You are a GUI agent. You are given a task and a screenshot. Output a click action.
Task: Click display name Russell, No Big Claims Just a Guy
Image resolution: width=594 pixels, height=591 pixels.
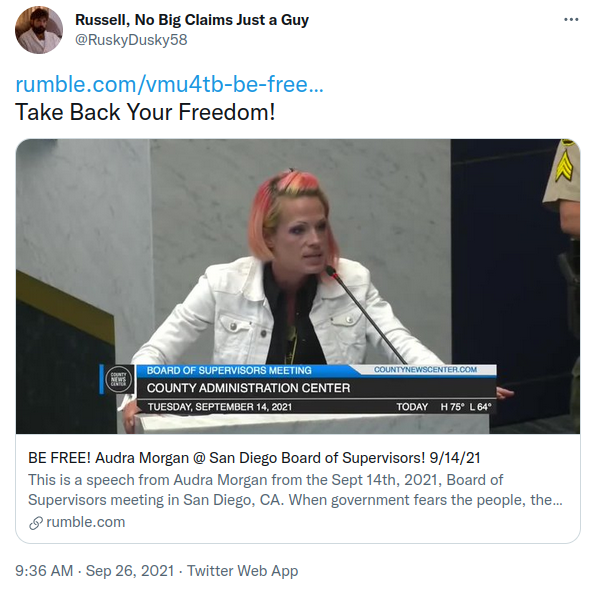192,20
